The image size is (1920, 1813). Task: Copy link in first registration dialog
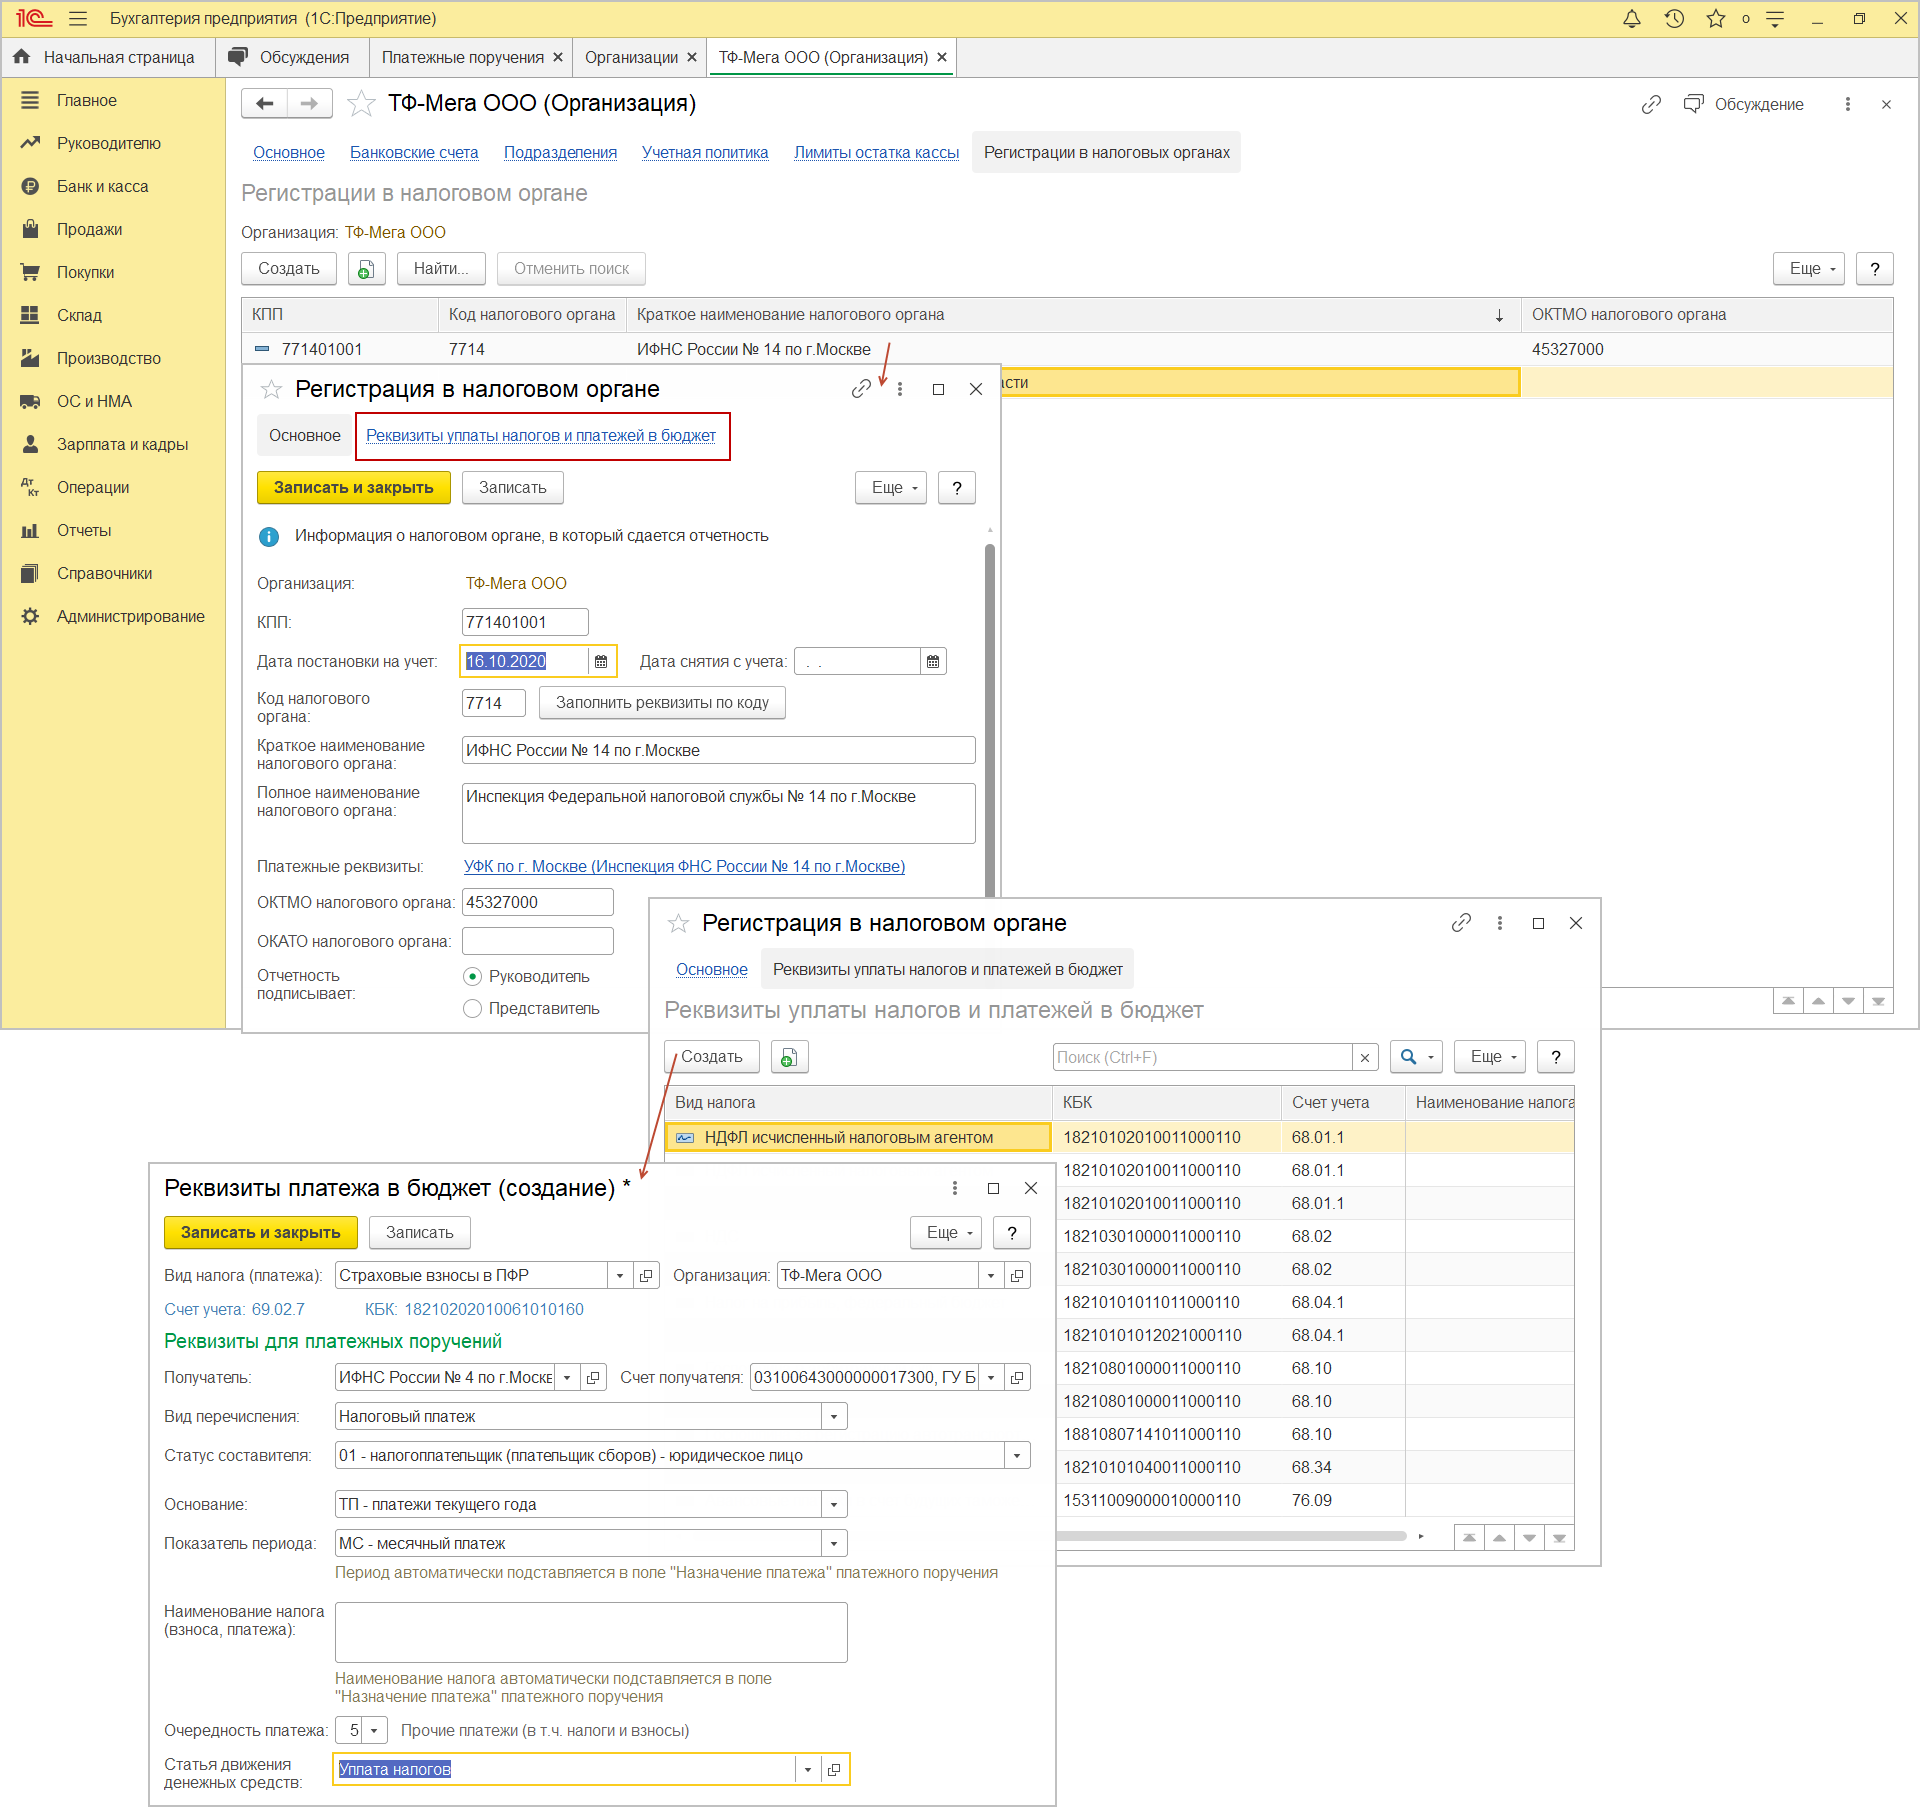(x=860, y=389)
